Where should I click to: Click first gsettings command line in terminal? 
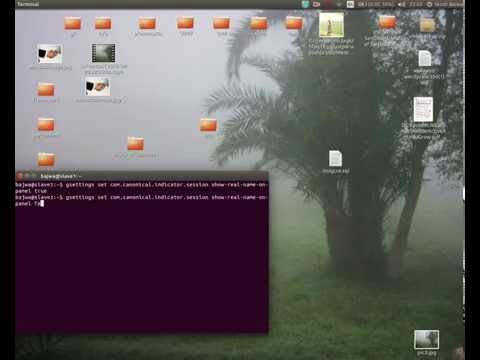[141, 185]
